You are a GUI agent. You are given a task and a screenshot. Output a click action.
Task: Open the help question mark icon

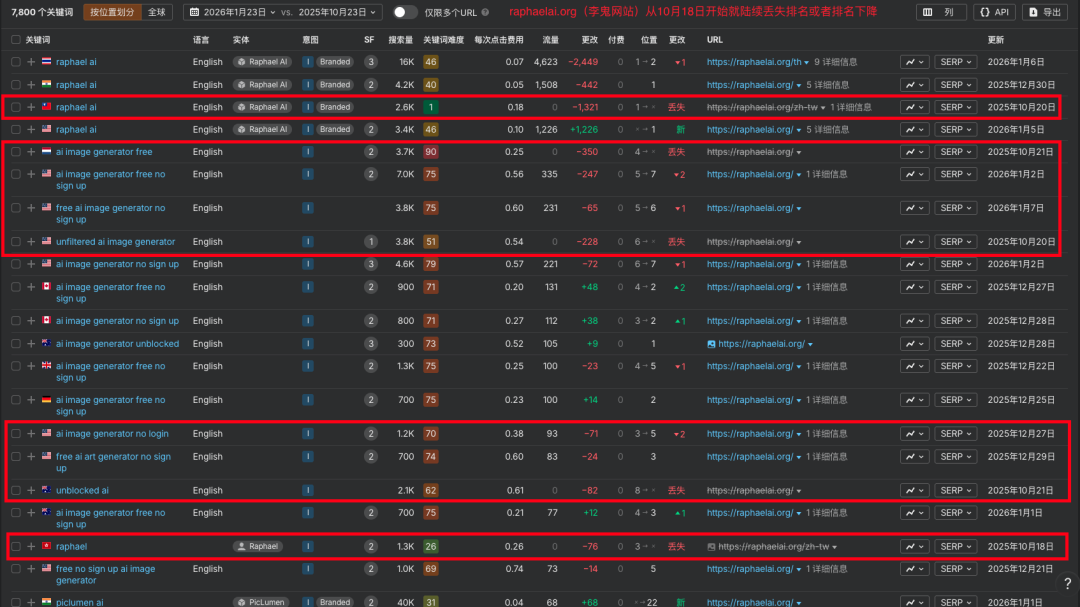coord(1067,583)
